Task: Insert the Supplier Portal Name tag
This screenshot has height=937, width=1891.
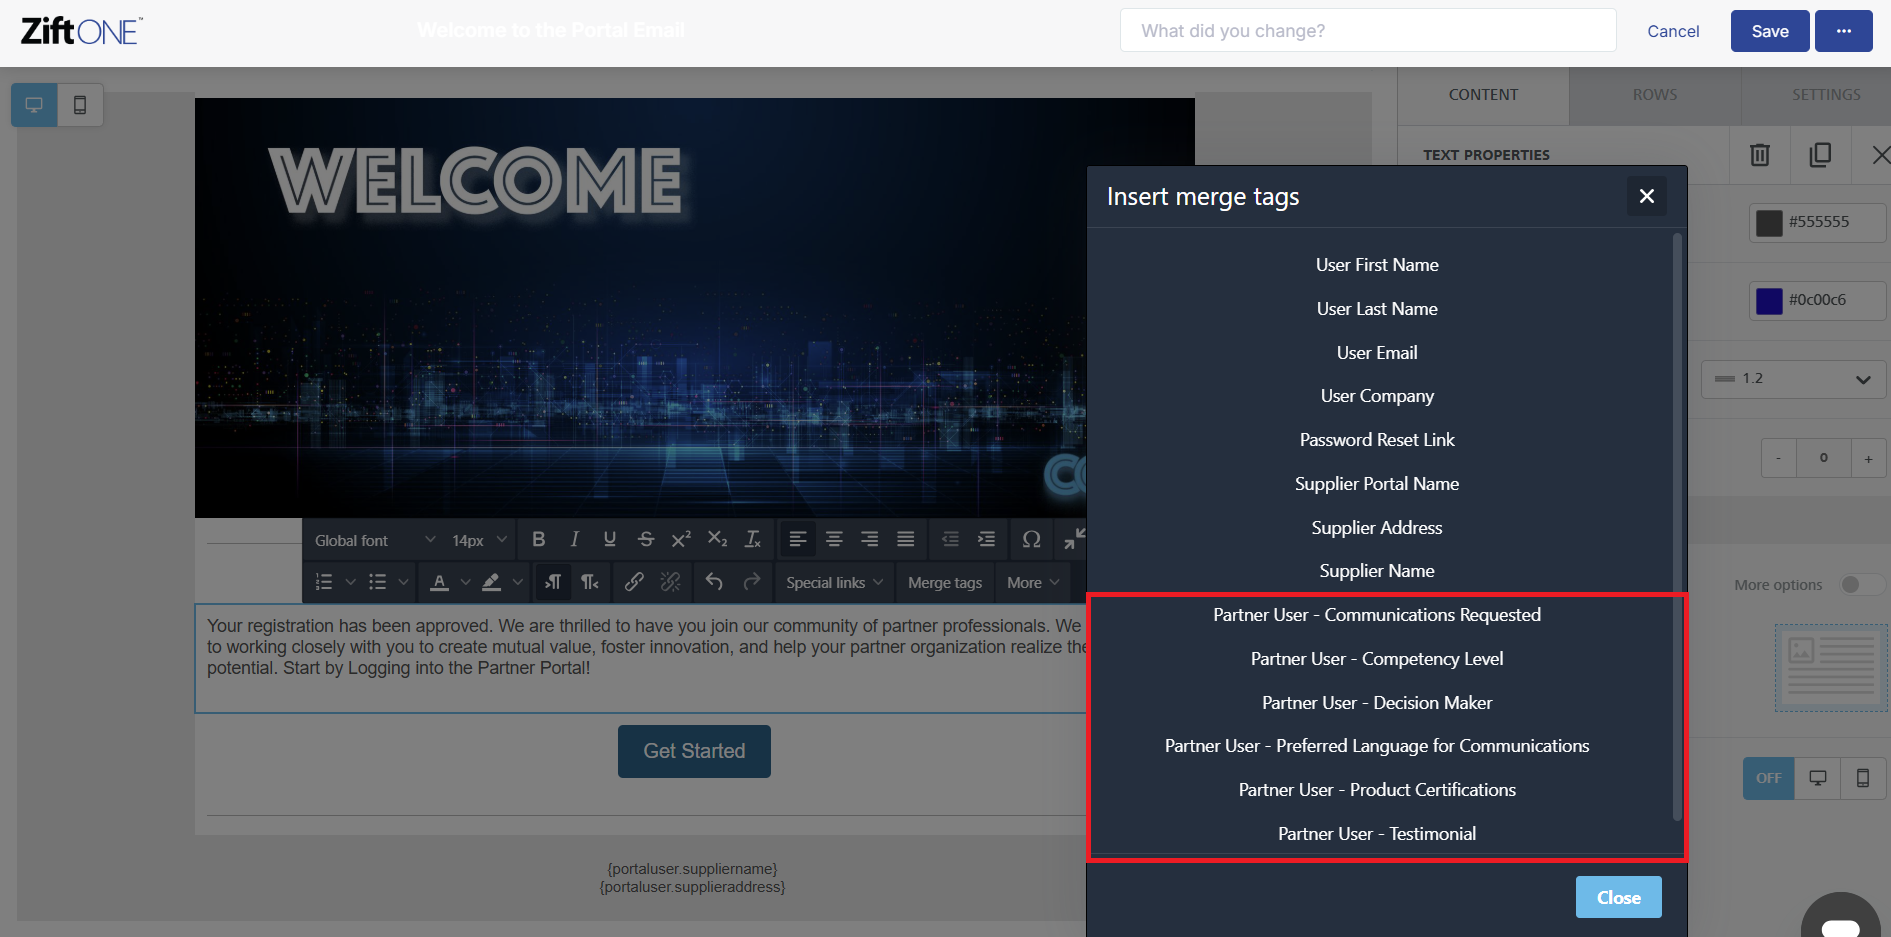Action: 1377,484
